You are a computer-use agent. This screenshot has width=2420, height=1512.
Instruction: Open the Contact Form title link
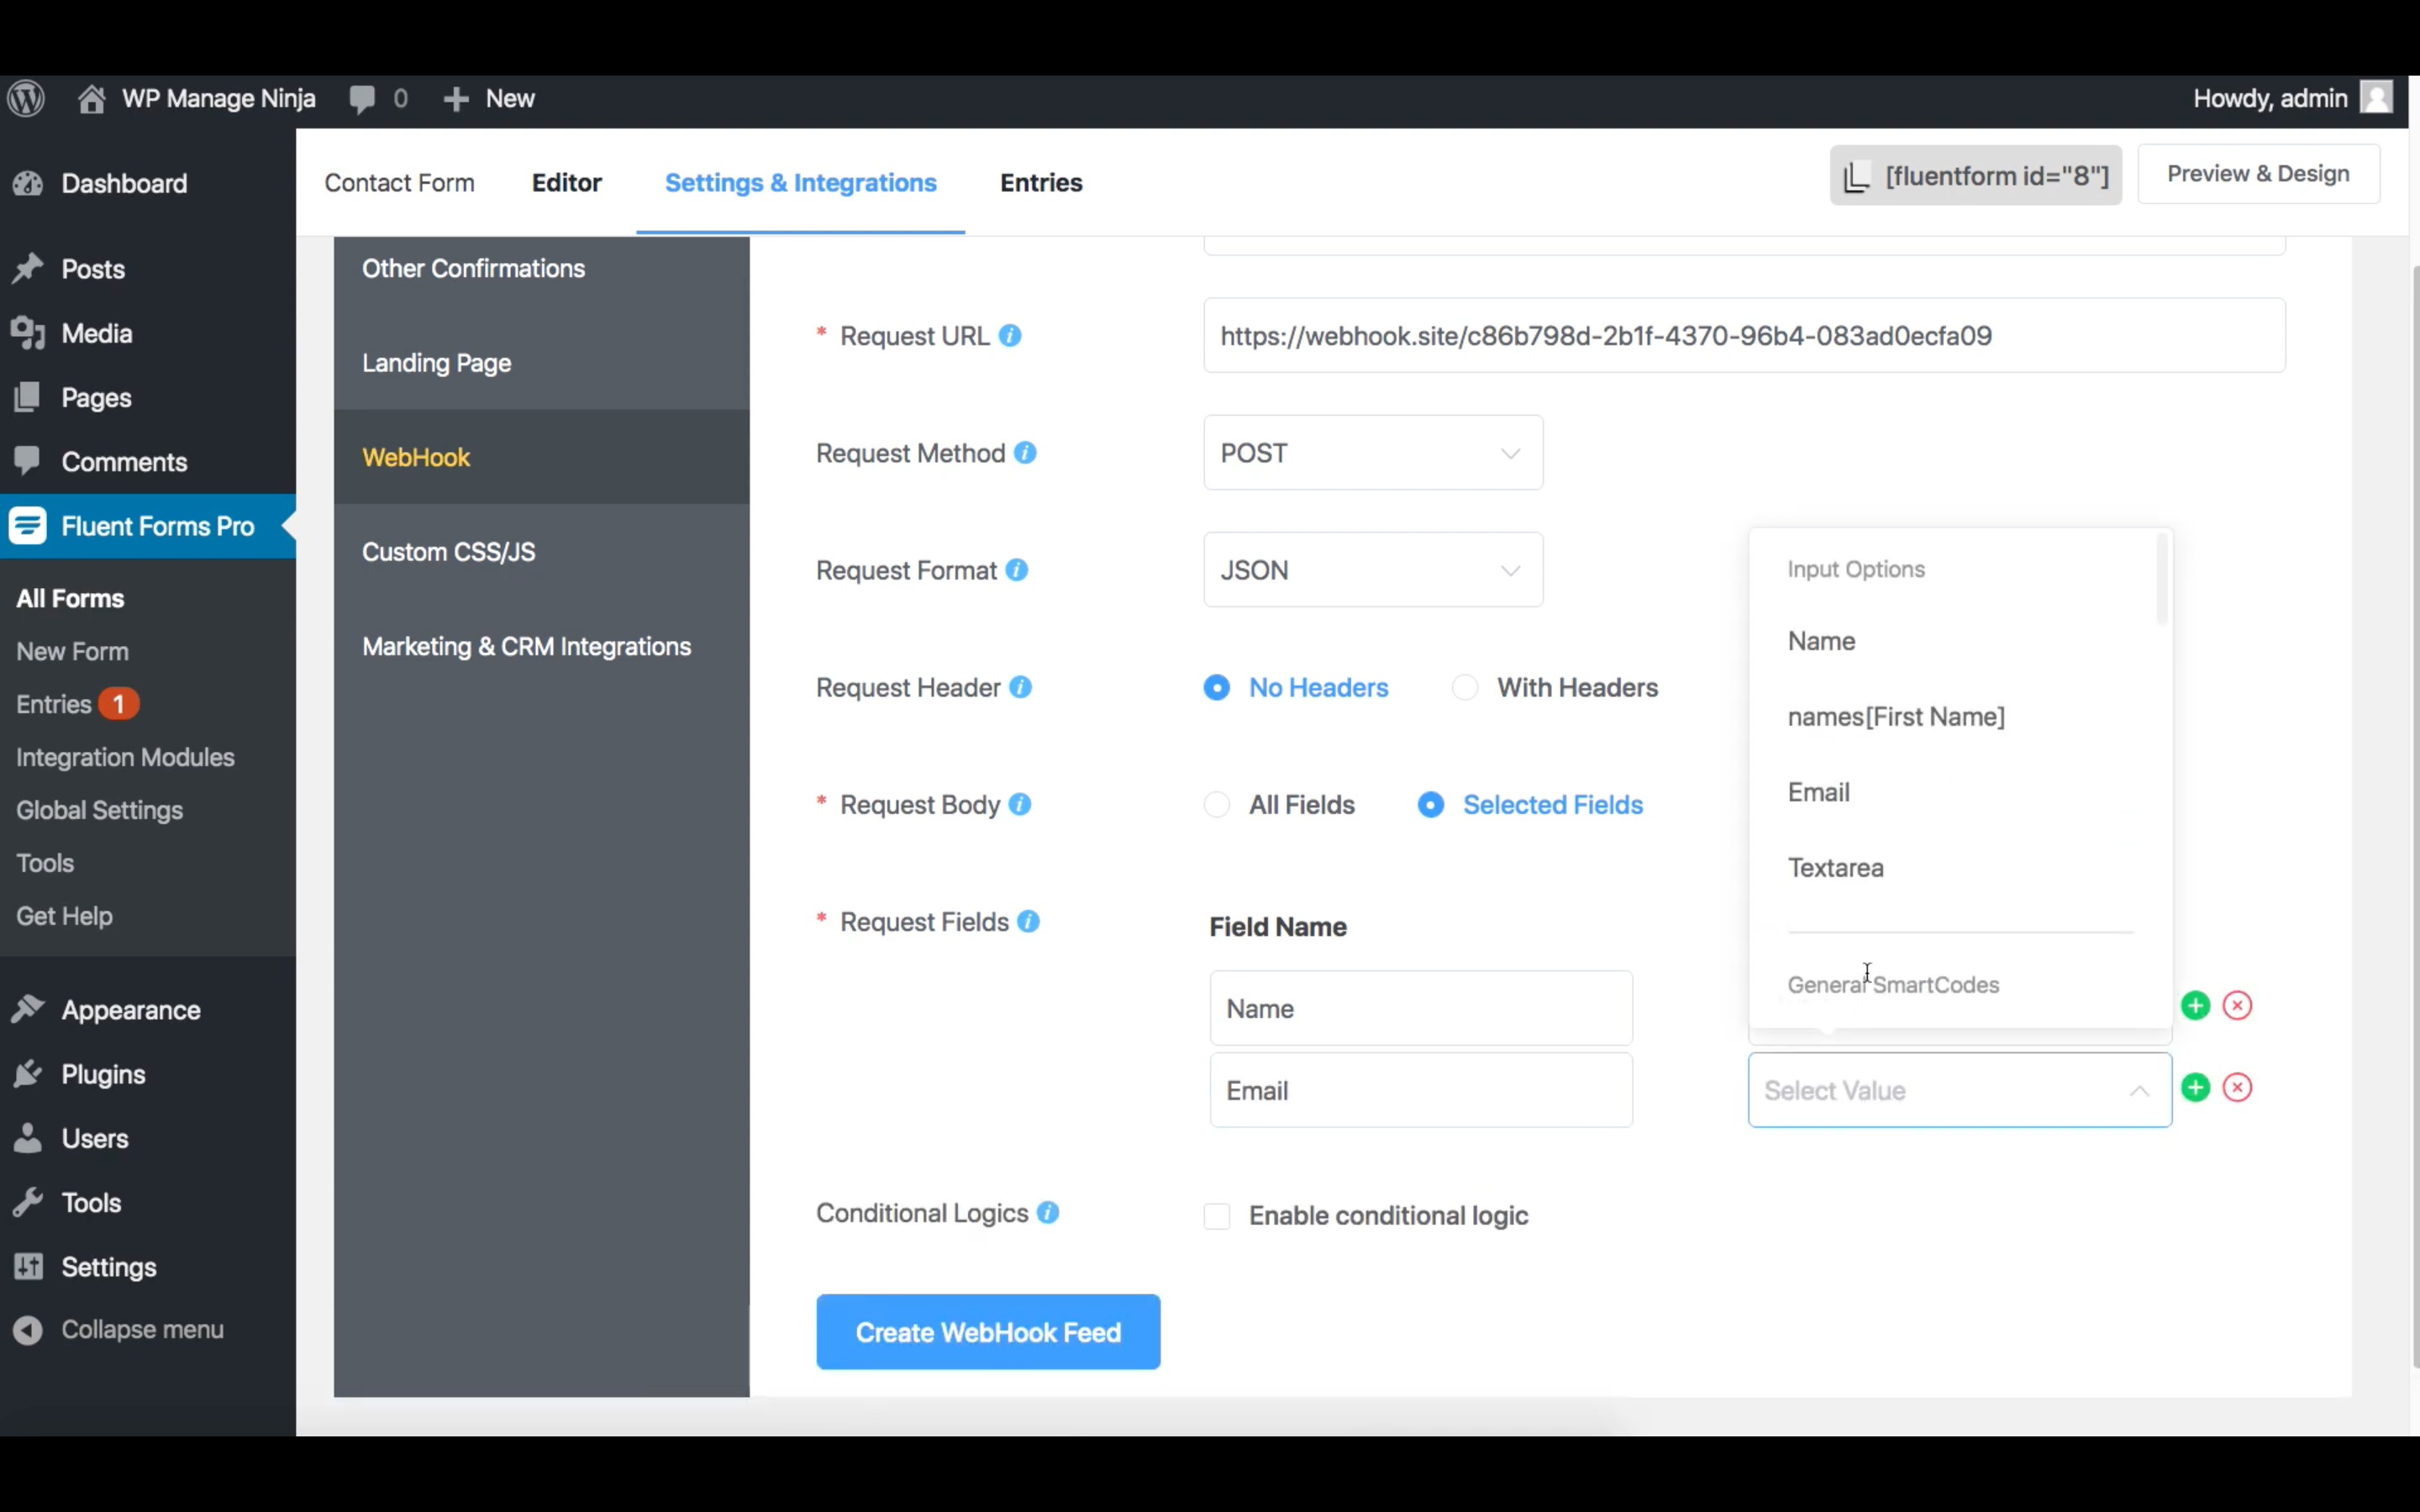click(399, 183)
